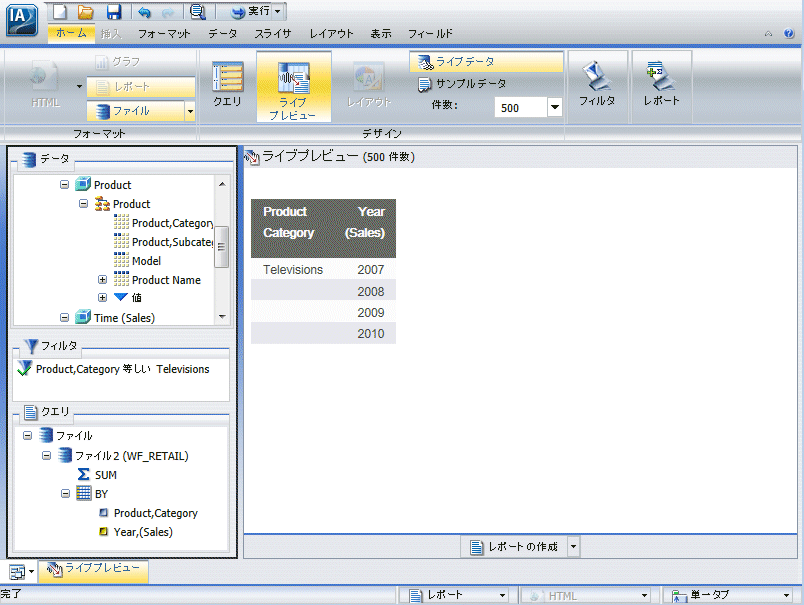Undo the last action
This screenshot has height=605, width=804.
pos(144,12)
